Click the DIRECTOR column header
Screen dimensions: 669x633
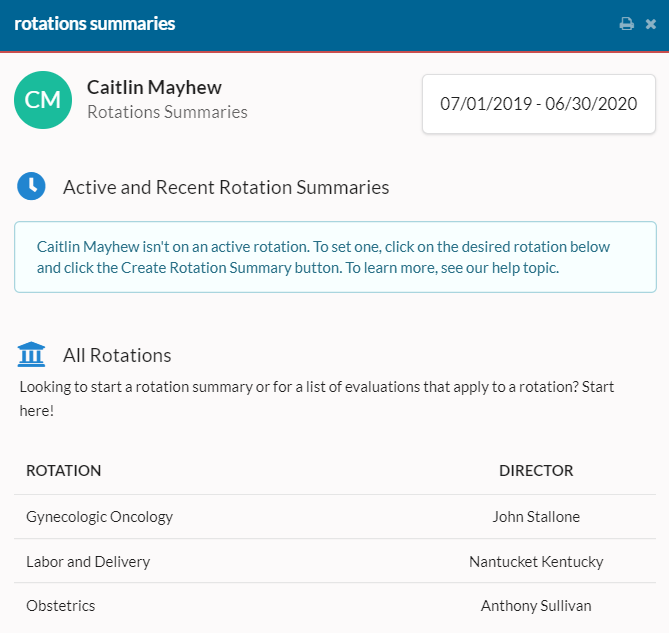536,470
